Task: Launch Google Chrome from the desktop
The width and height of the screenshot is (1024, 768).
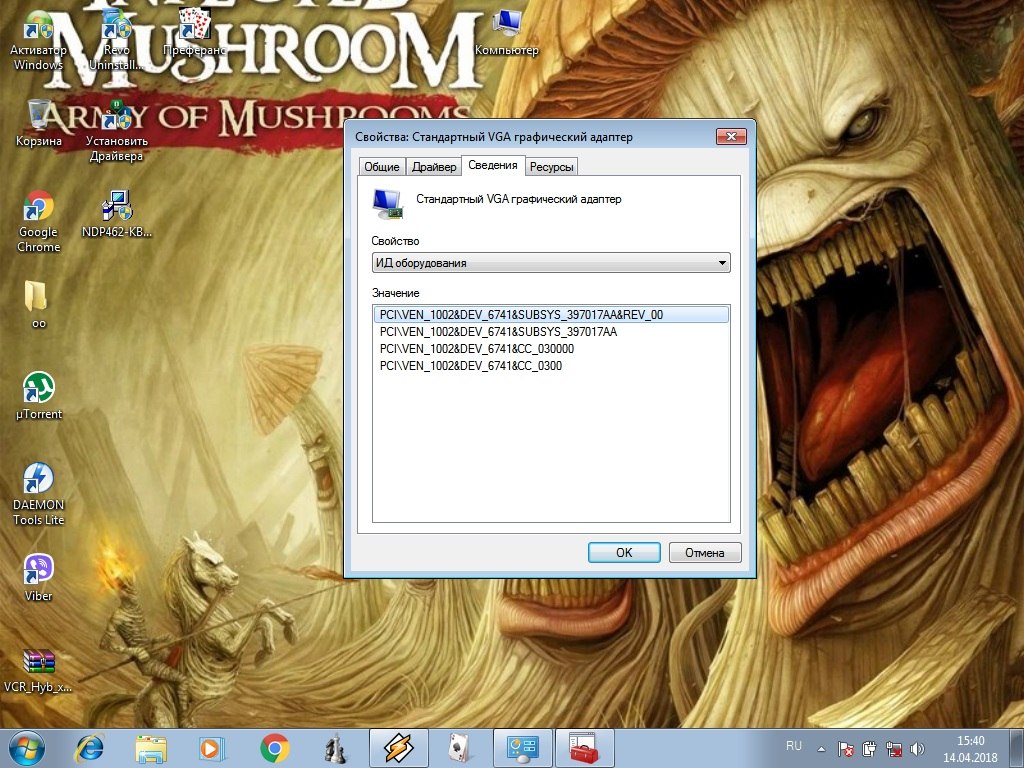Action: point(39,221)
